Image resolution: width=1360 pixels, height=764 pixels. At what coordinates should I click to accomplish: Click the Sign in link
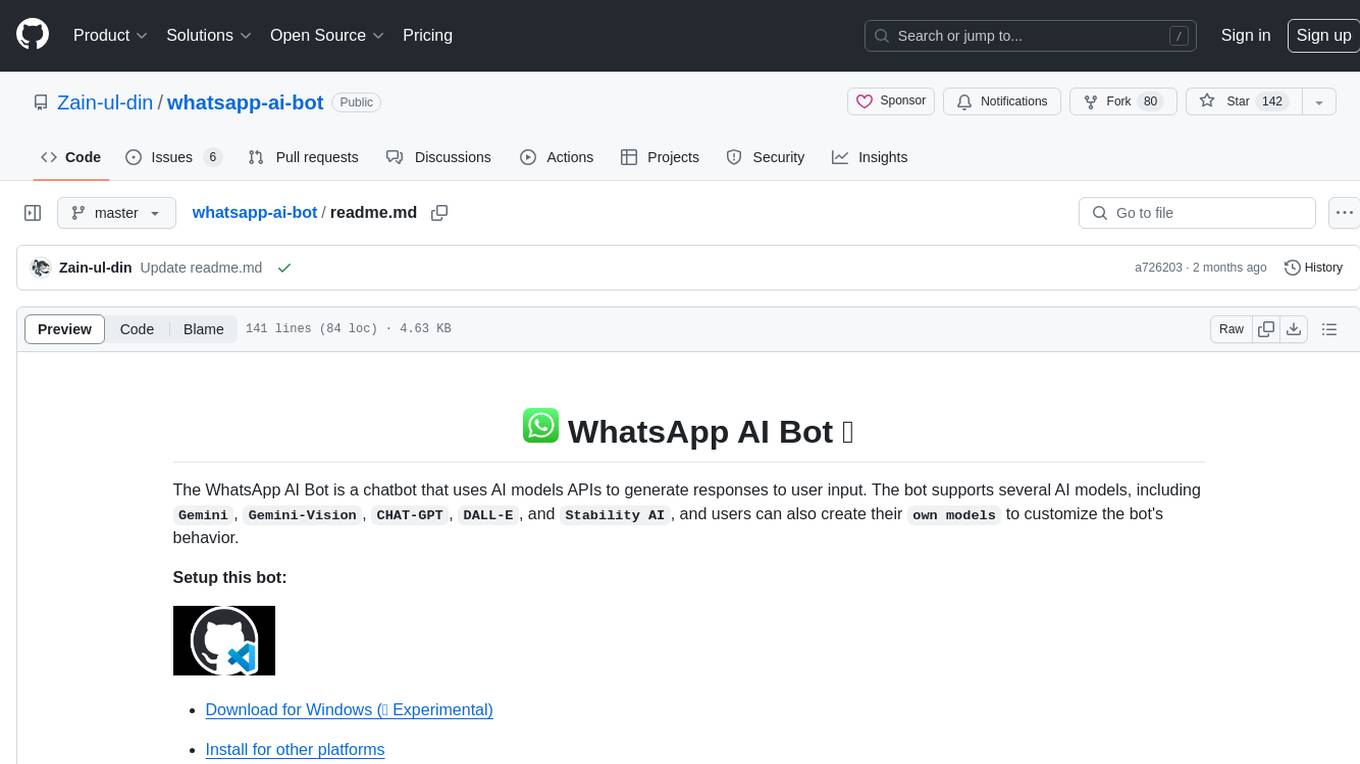pyautogui.click(x=1245, y=35)
